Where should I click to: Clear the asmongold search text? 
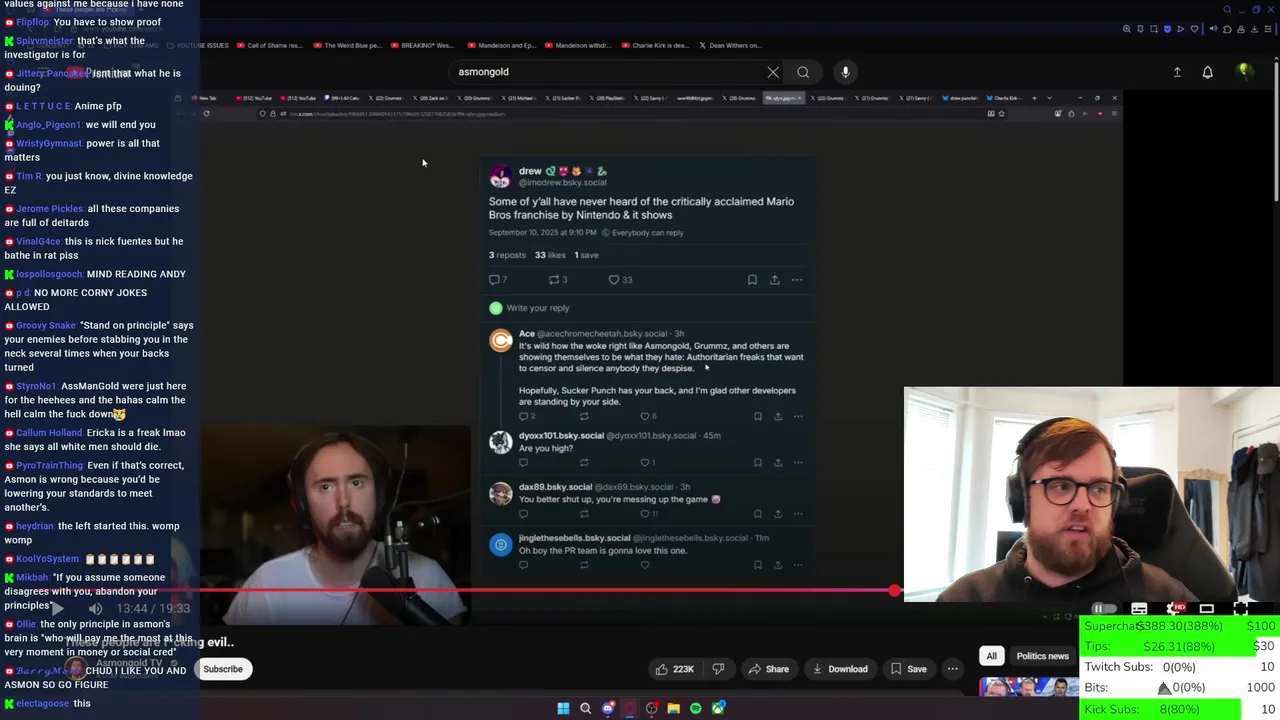tap(773, 72)
